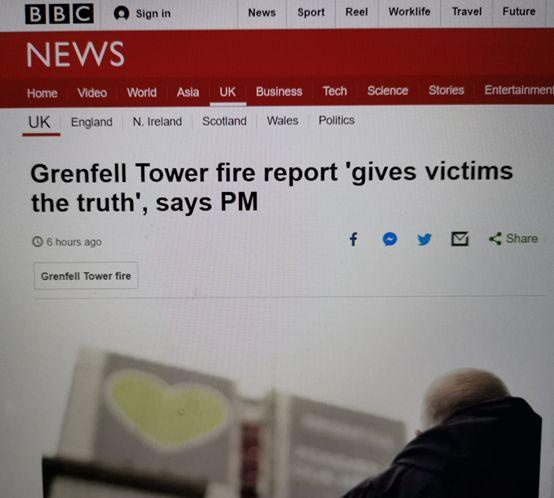Share article on Twitter
Image resolution: width=554 pixels, height=498 pixels.
(x=424, y=239)
